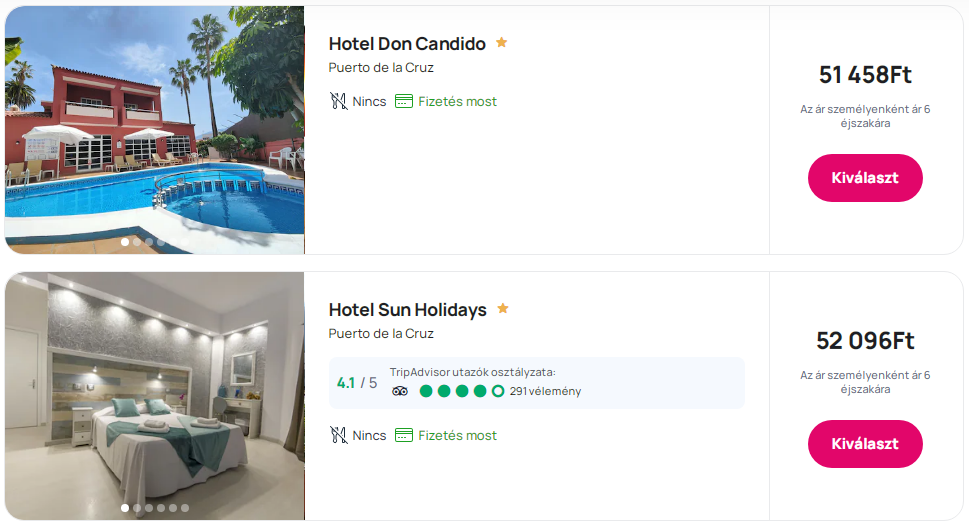Viewport: 969px width, 529px height.
Task: Click the no-meal cutlery icon for Don Candido
Action: (x=339, y=101)
